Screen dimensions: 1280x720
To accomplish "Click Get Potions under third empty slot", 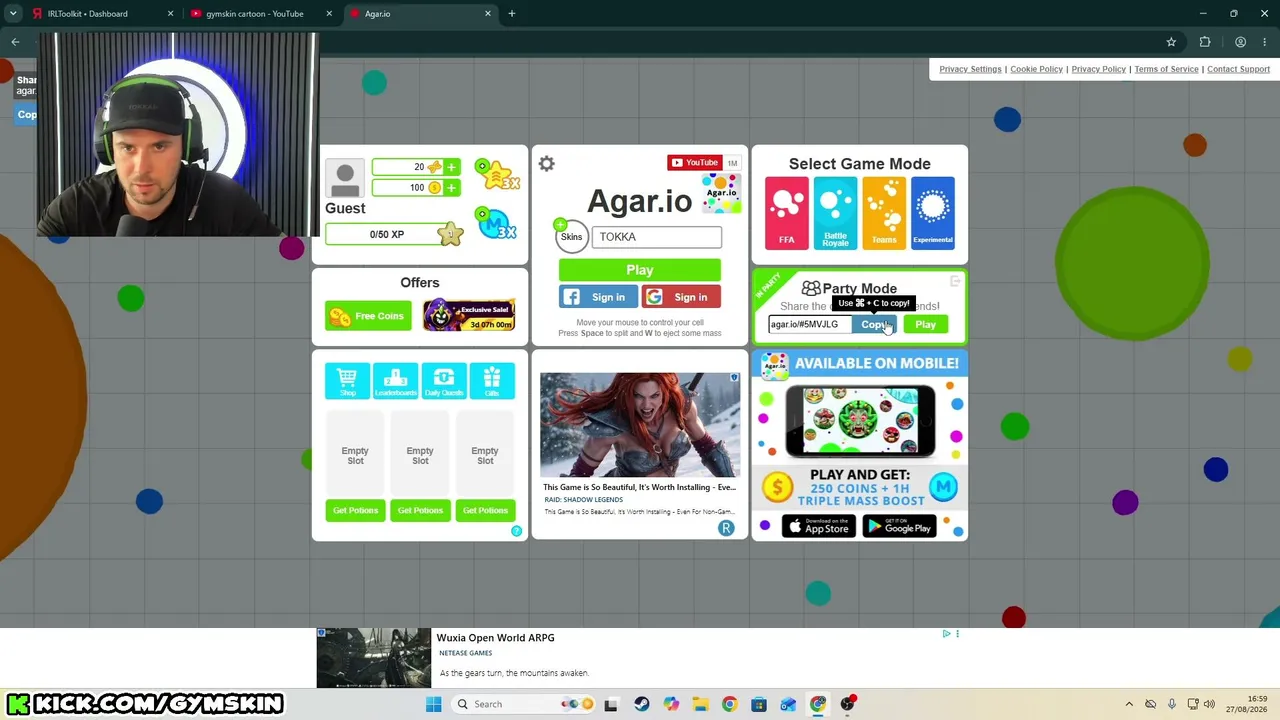I will click(x=485, y=511).
